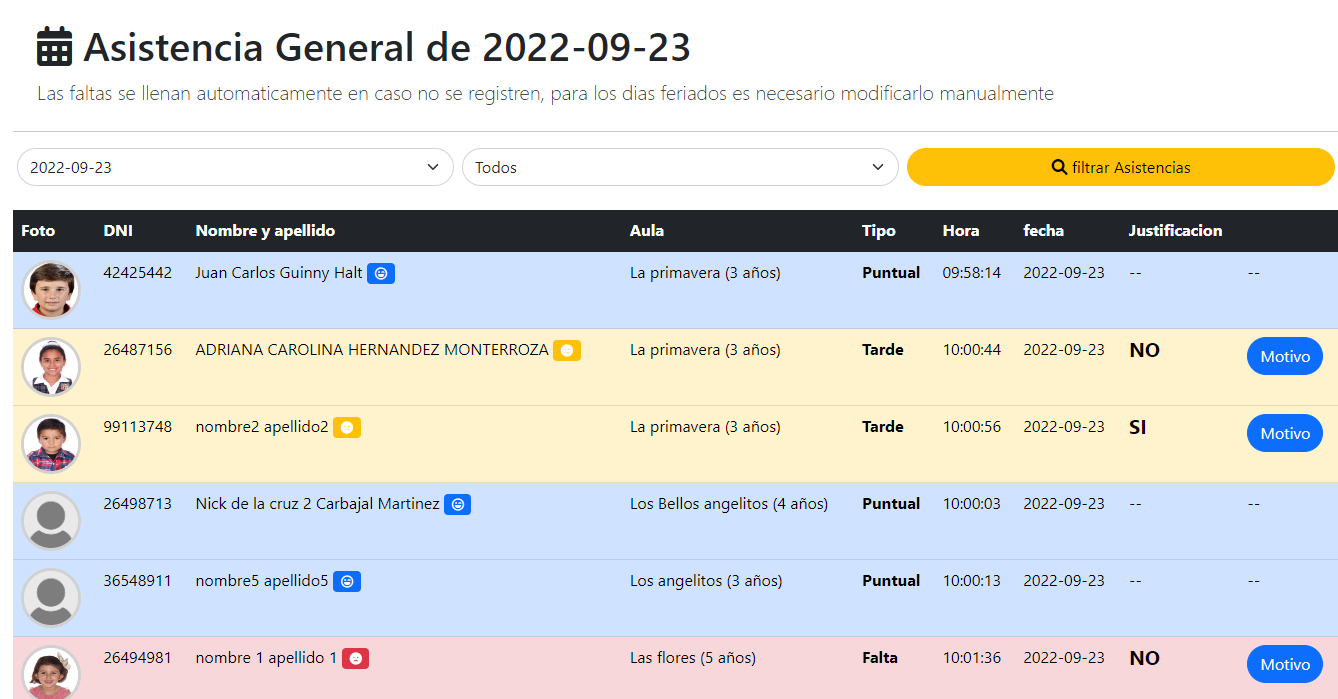Image resolution: width=1338 pixels, height=699 pixels.
Task: Click the Motivo button for nombre 1 apellido 1
Action: pyautogui.click(x=1284, y=664)
